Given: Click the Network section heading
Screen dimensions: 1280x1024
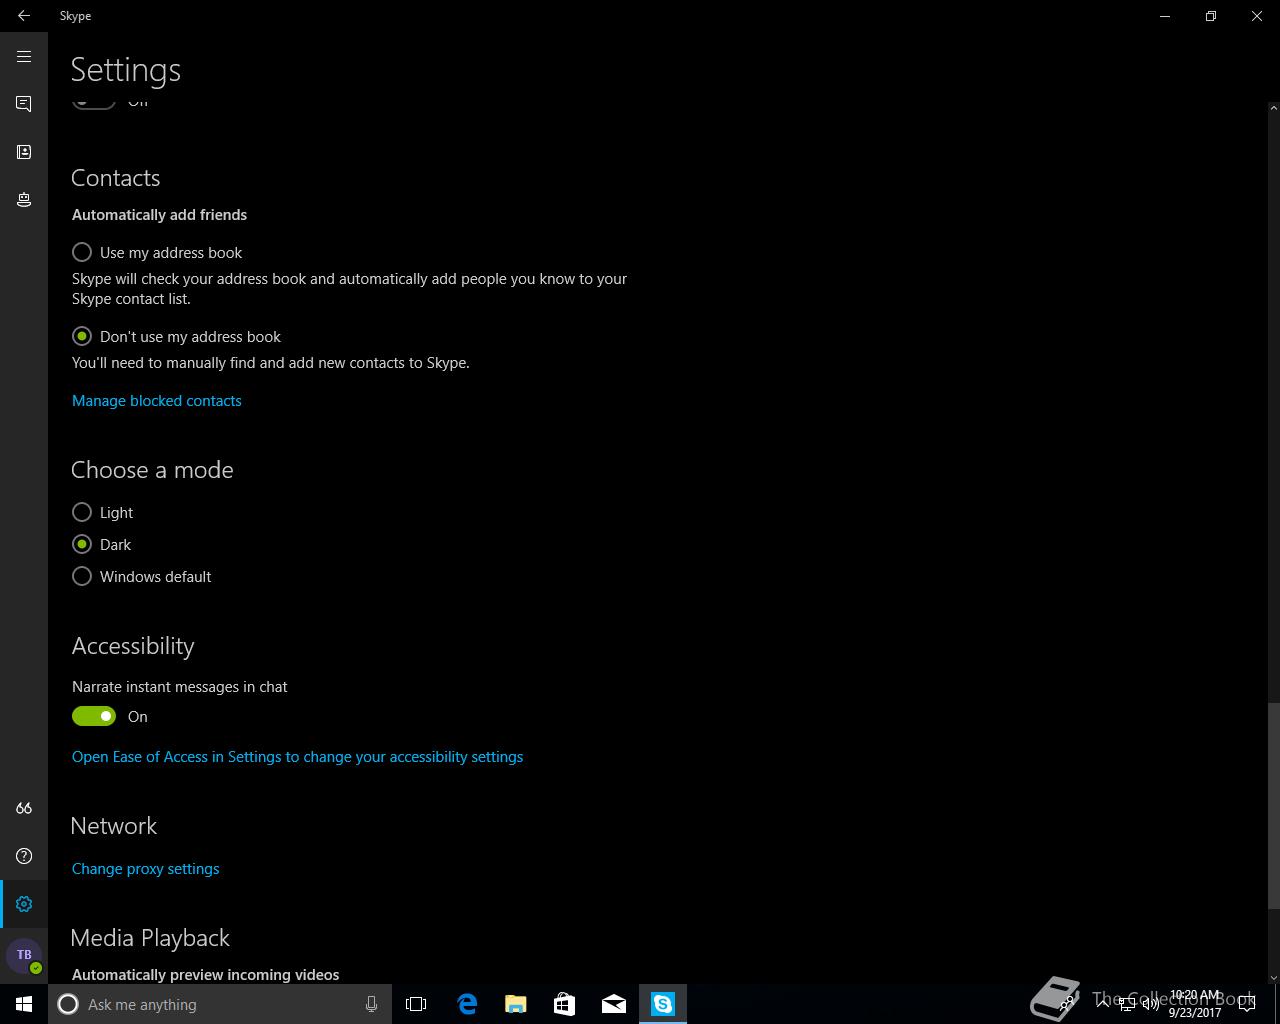Looking at the screenshot, I should [114, 826].
